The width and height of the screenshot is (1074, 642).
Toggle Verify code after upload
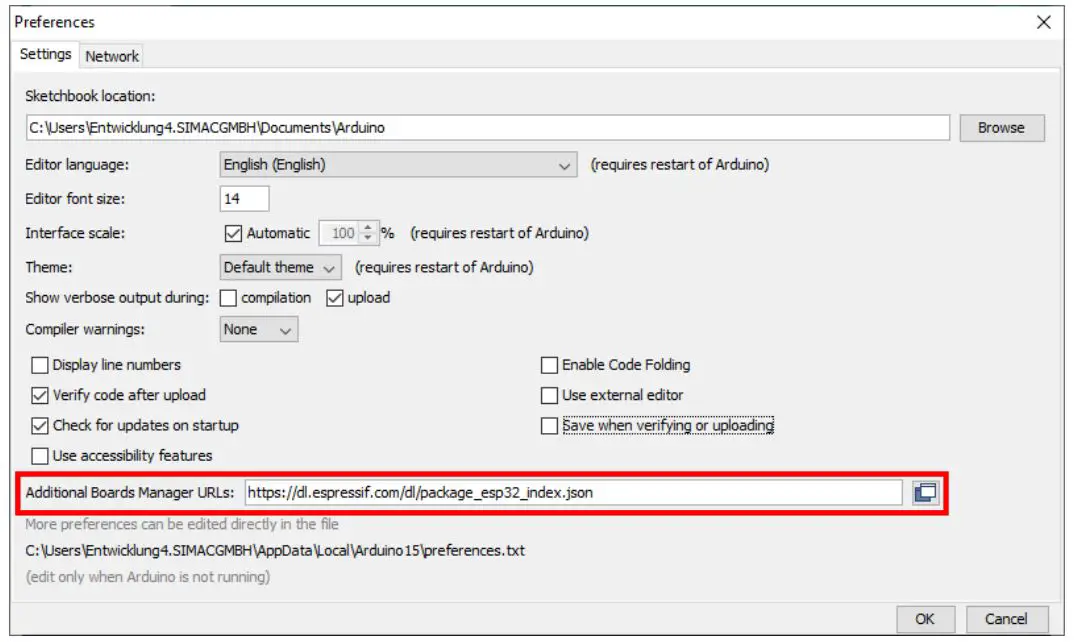[40, 395]
